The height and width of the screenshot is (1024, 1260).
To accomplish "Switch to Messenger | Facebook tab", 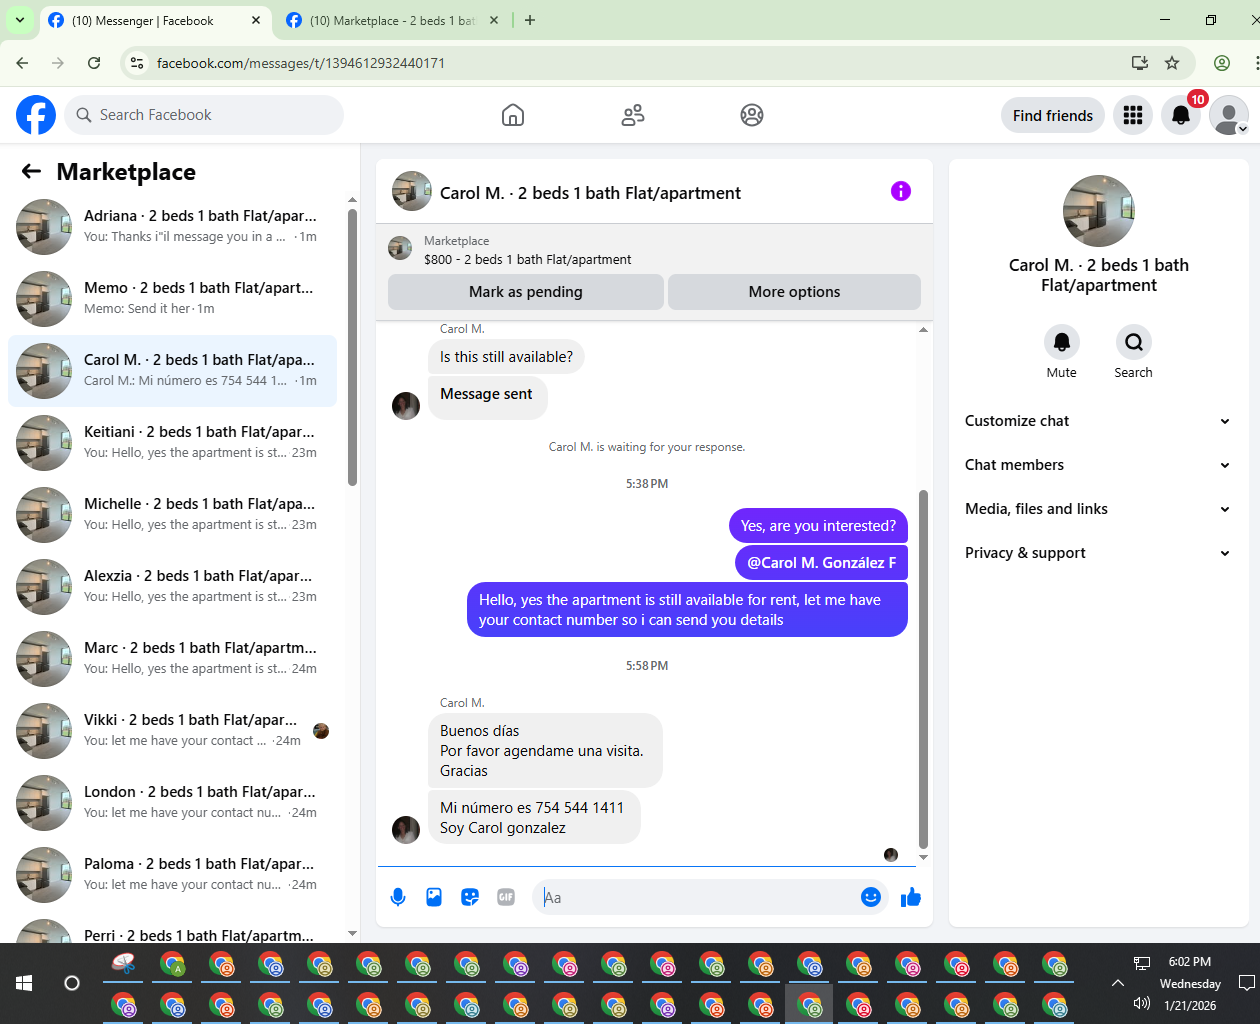I will click(155, 21).
